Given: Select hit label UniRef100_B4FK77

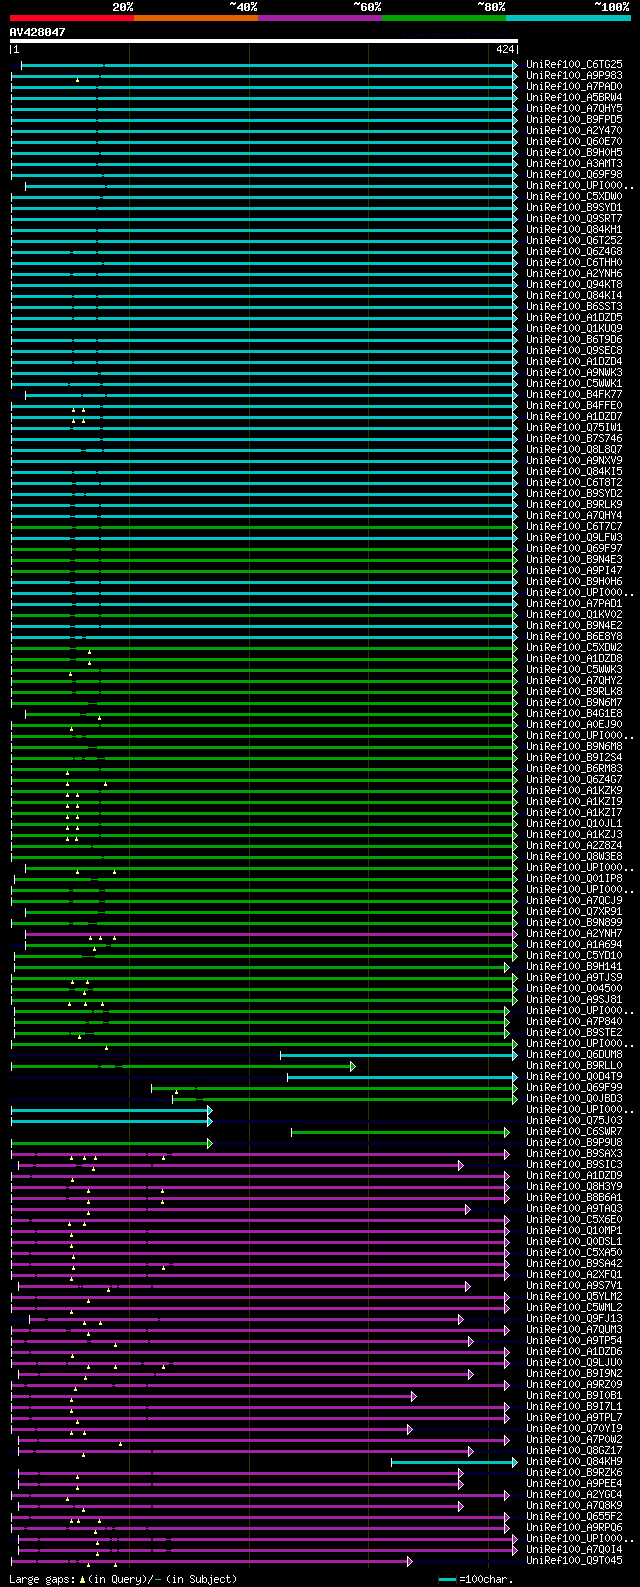Looking at the screenshot, I should tap(574, 394).
